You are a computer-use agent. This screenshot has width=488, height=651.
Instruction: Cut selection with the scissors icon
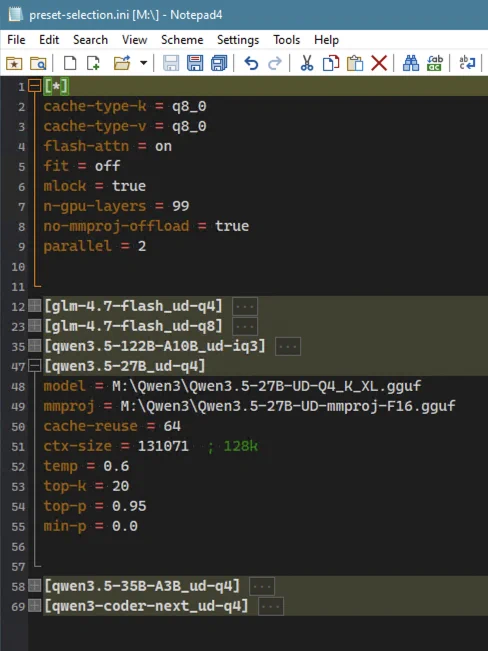tap(307, 64)
